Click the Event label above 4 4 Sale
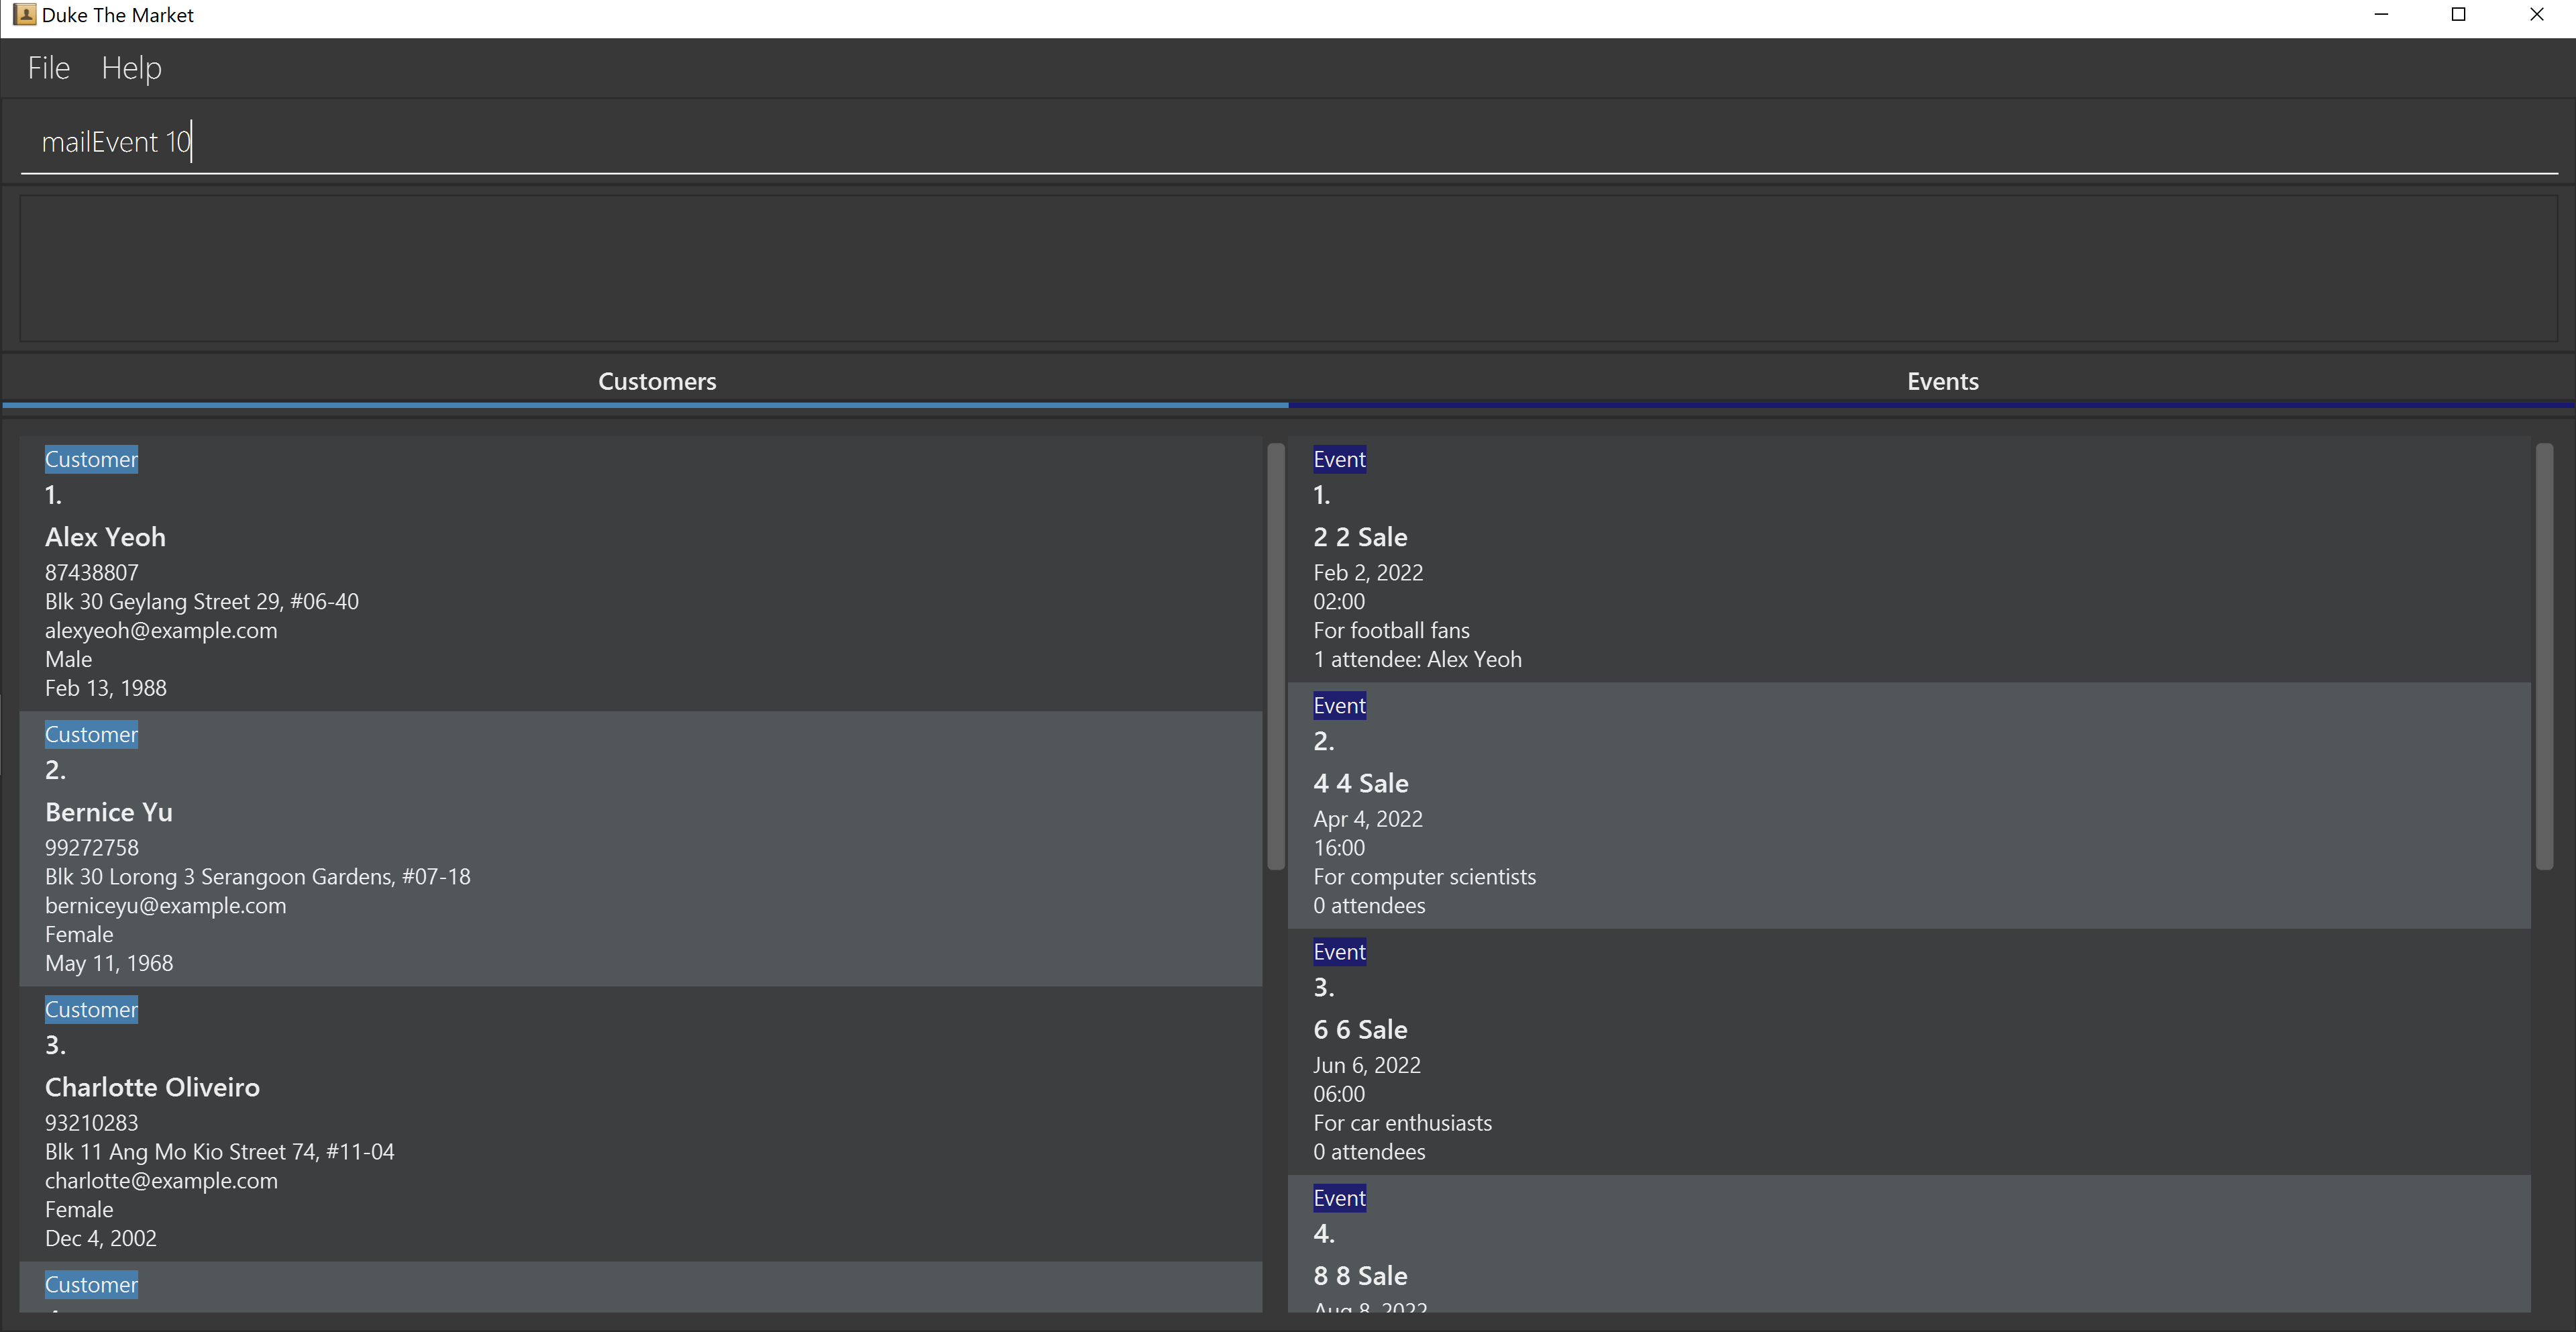 [x=1339, y=706]
